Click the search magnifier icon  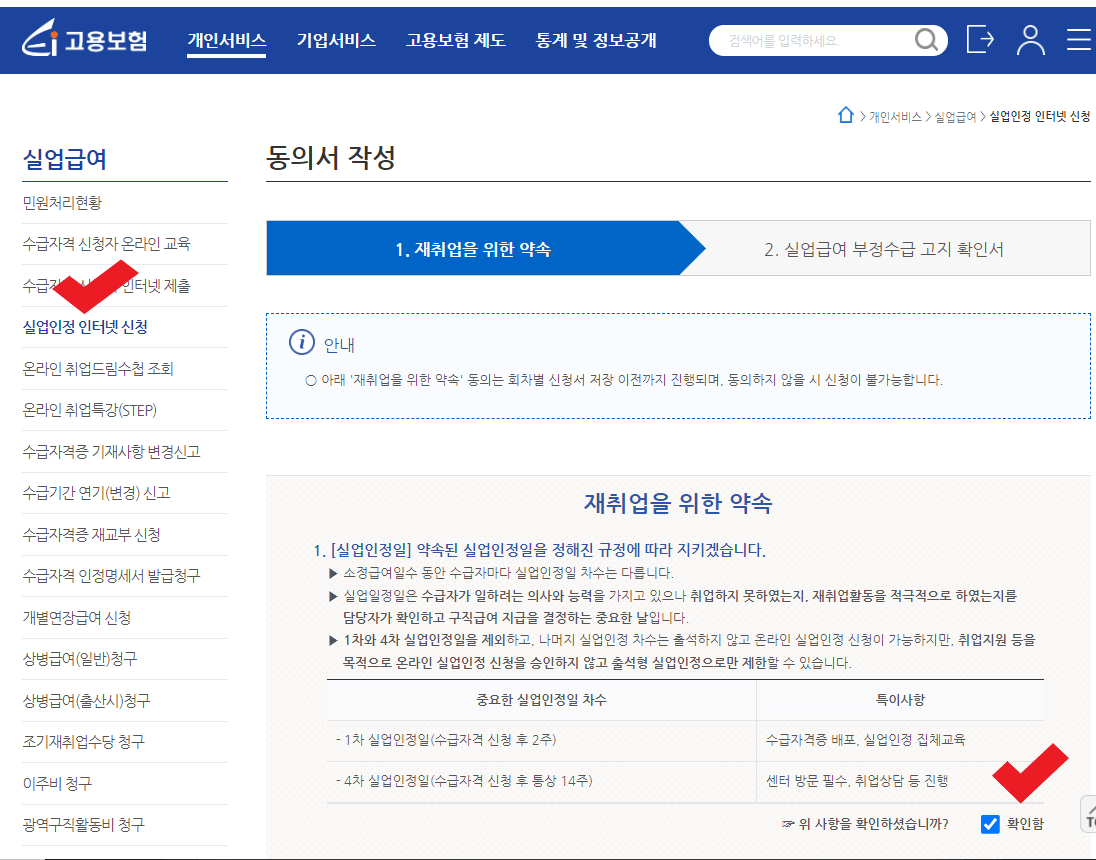coord(925,40)
